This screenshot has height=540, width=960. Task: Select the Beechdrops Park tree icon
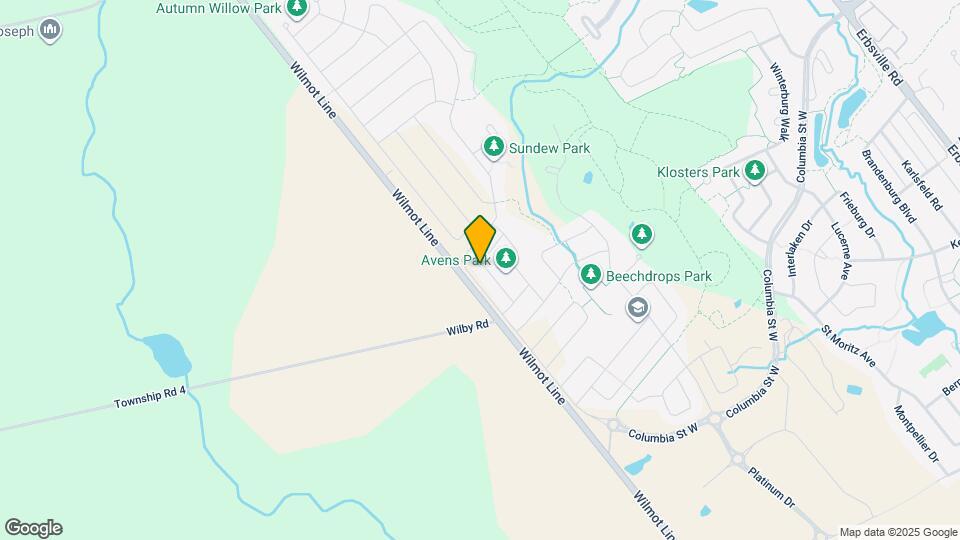click(x=590, y=276)
